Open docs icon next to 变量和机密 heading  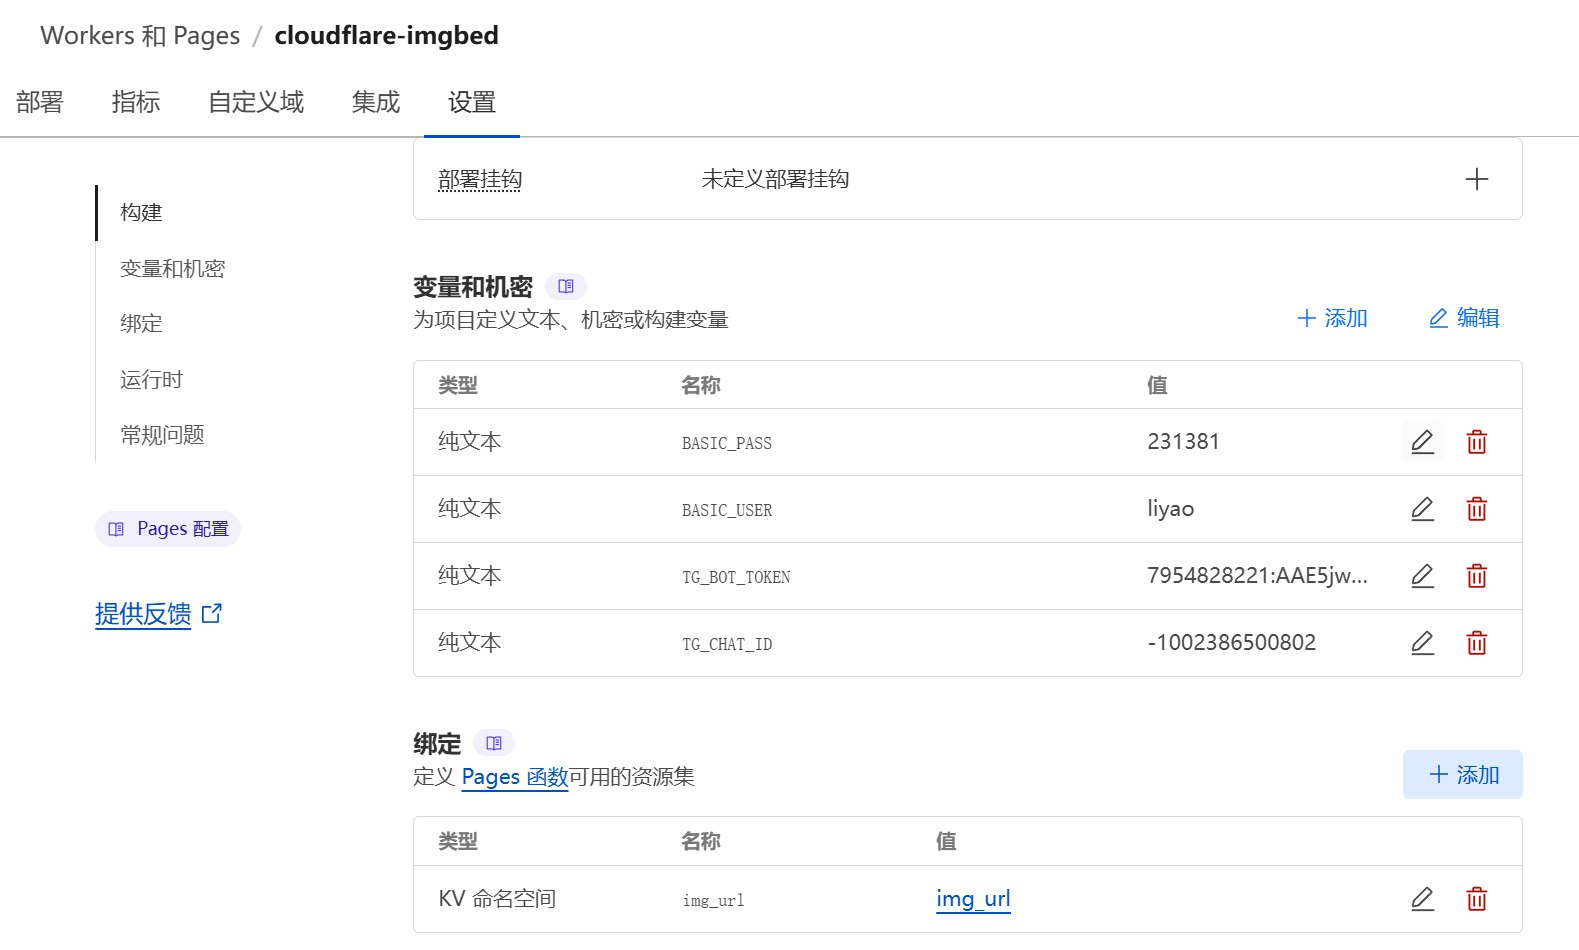coord(566,287)
